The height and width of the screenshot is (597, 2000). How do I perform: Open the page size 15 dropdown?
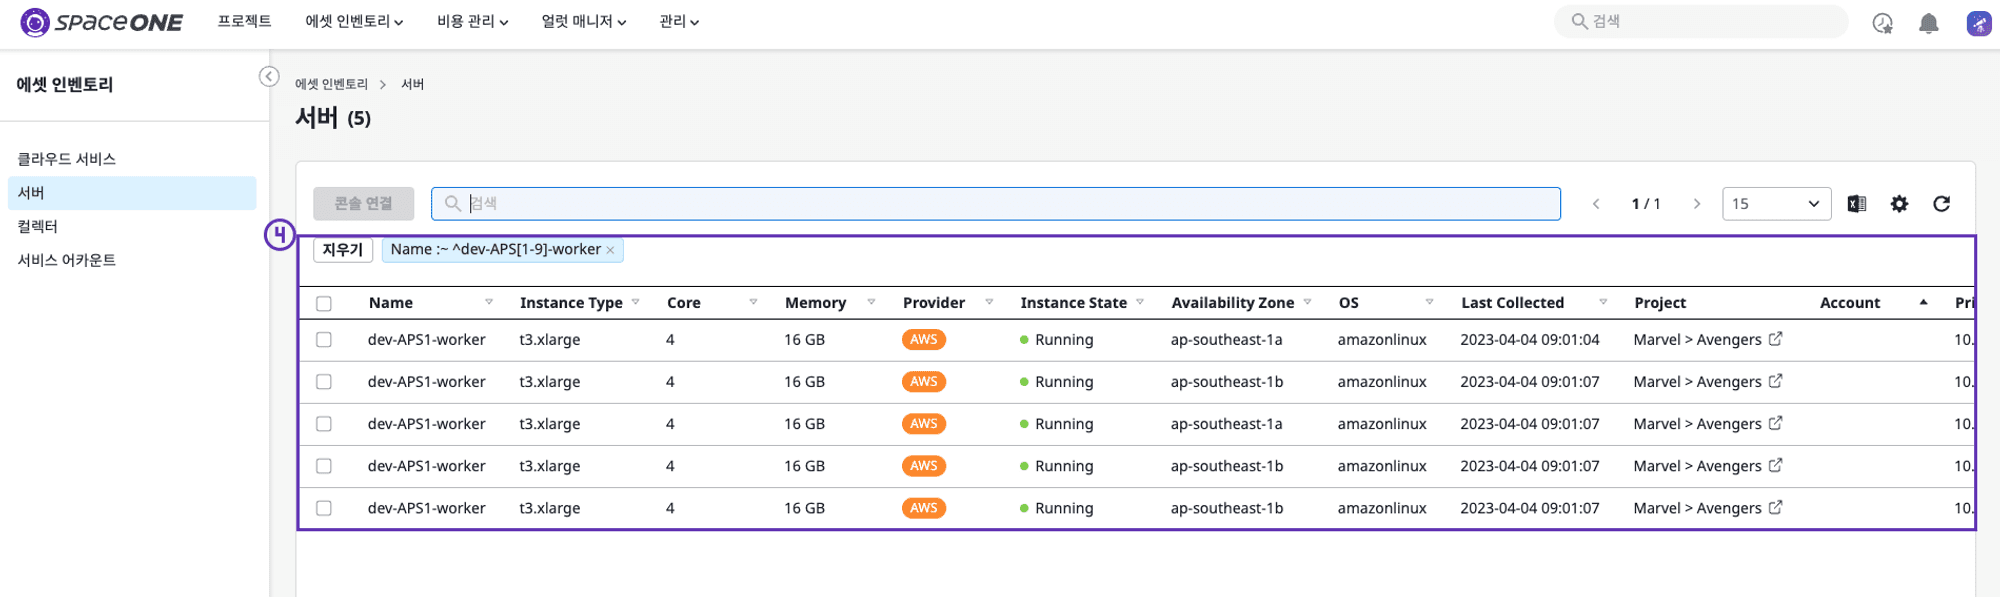tap(1776, 204)
